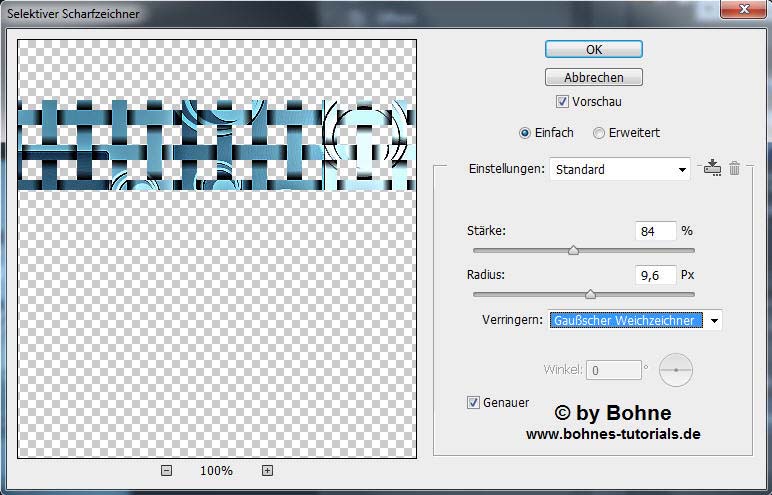Click the zoom in plus icon
Image resolution: width=772 pixels, height=495 pixels.
click(267, 471)
